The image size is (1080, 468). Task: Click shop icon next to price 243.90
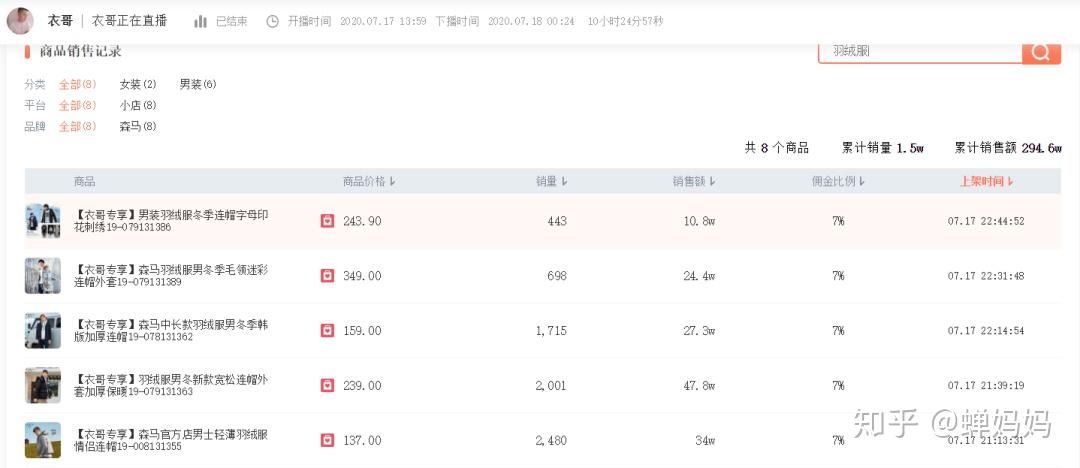[x=327, y=221]
